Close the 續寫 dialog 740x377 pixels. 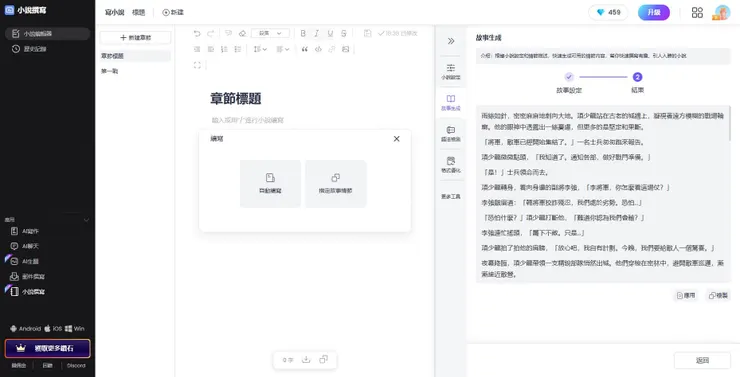(x=396, y=139)
